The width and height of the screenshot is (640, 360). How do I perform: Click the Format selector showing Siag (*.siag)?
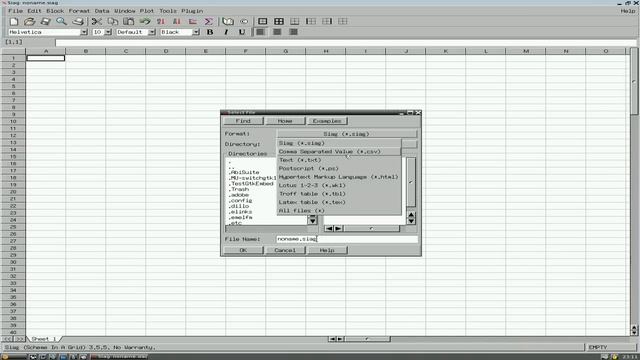tap(347, 134)
